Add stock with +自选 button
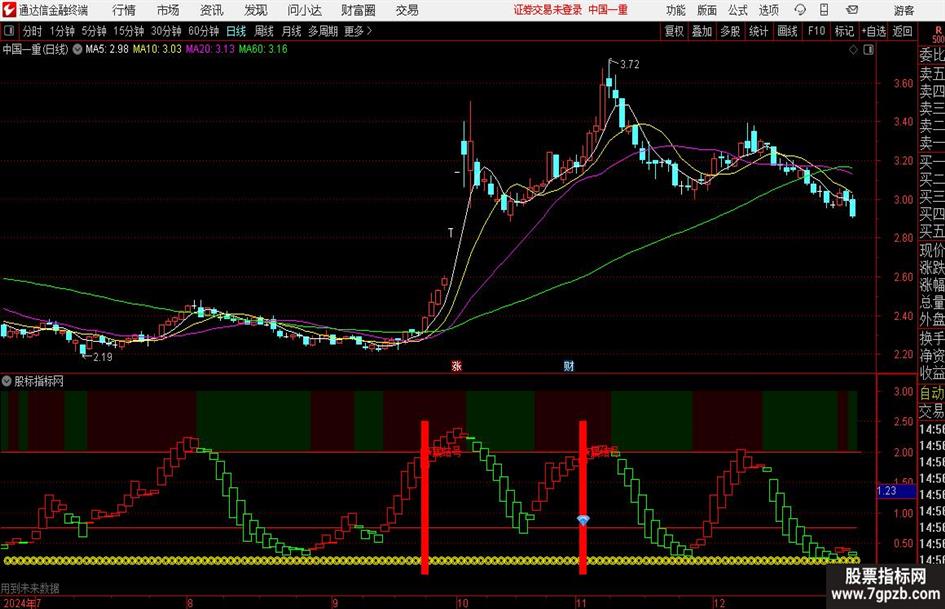 (874, 31)
